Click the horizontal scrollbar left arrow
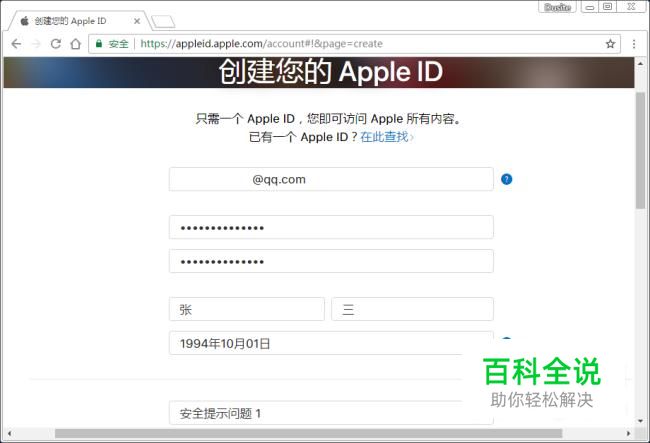 (x=9, y=433)
